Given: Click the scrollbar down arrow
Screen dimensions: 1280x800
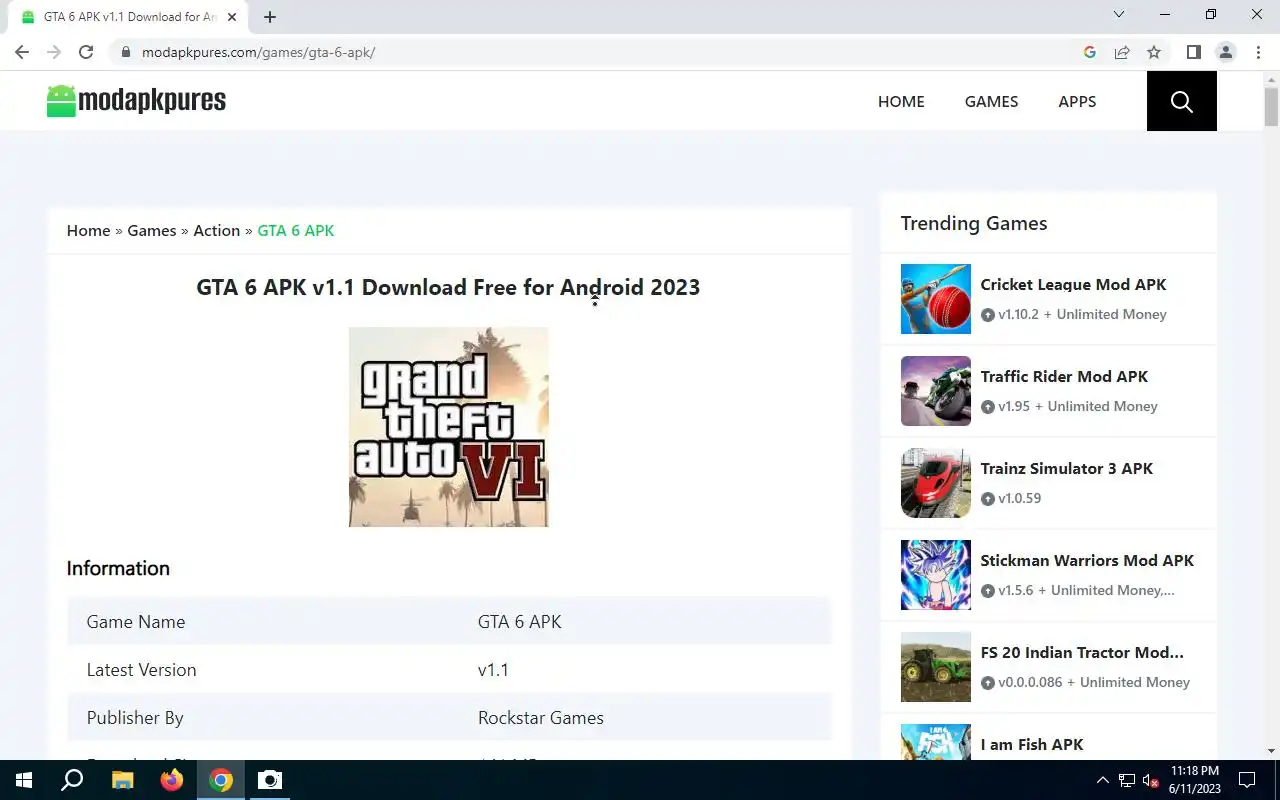Looking at the screenshot, I should (x=1271, y=750).
